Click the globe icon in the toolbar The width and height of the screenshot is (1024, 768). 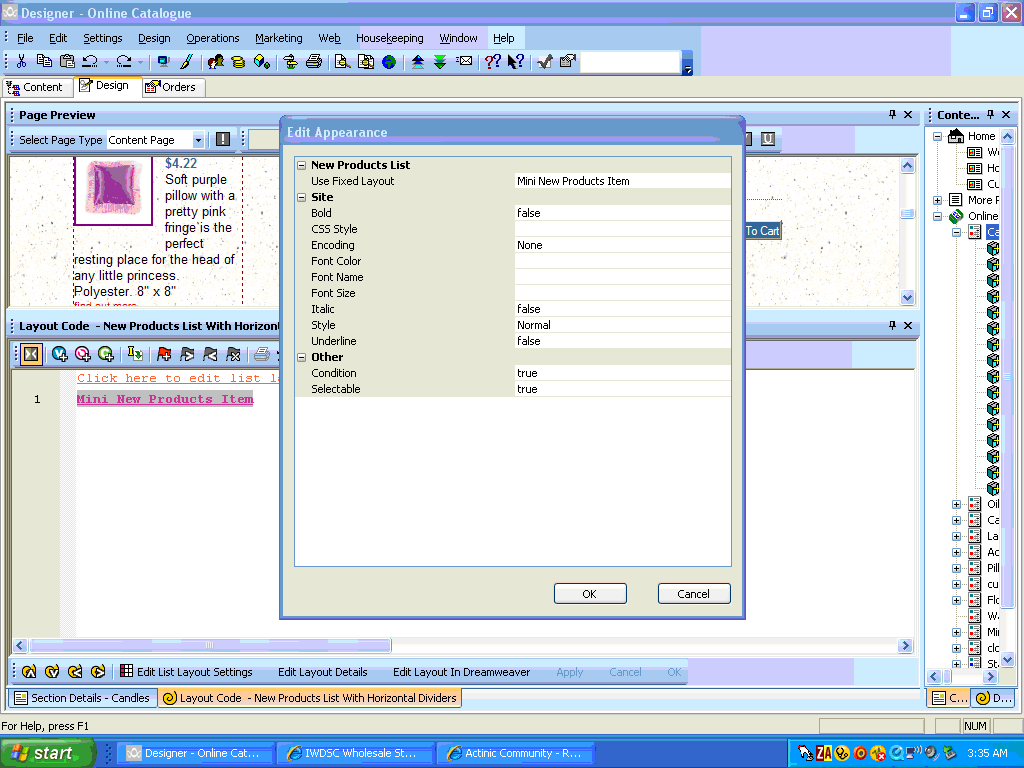389,62
